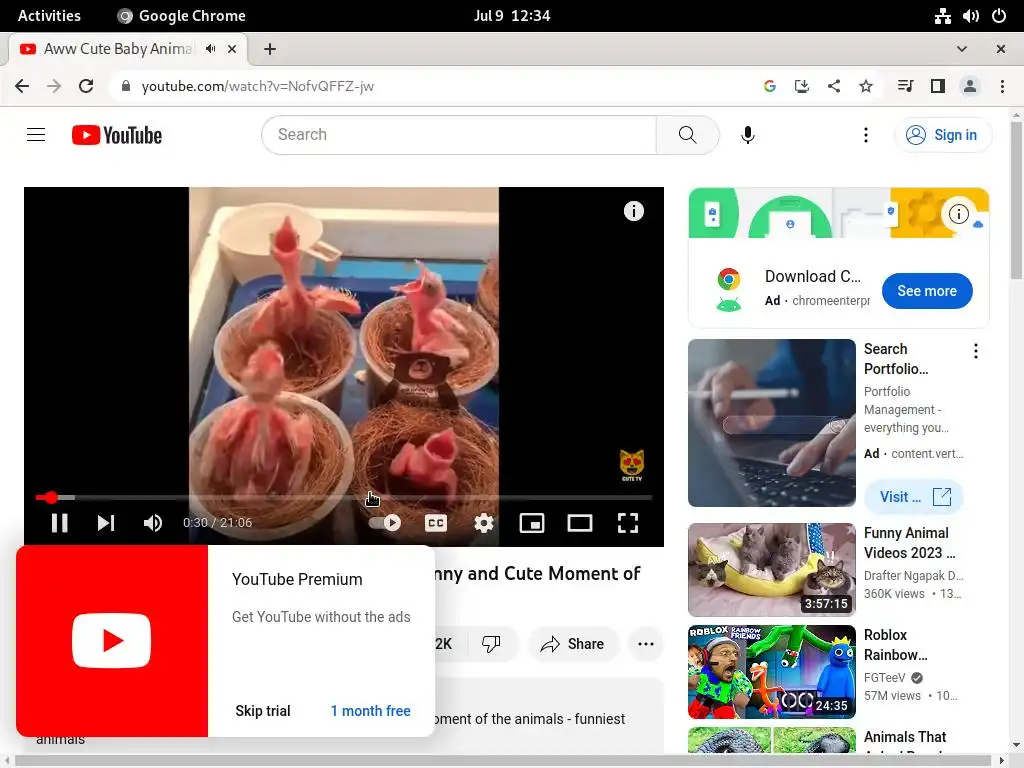Toggle Chrome side panel
Viewport: 1024px width, 768px height.
[x=938, y=86]
